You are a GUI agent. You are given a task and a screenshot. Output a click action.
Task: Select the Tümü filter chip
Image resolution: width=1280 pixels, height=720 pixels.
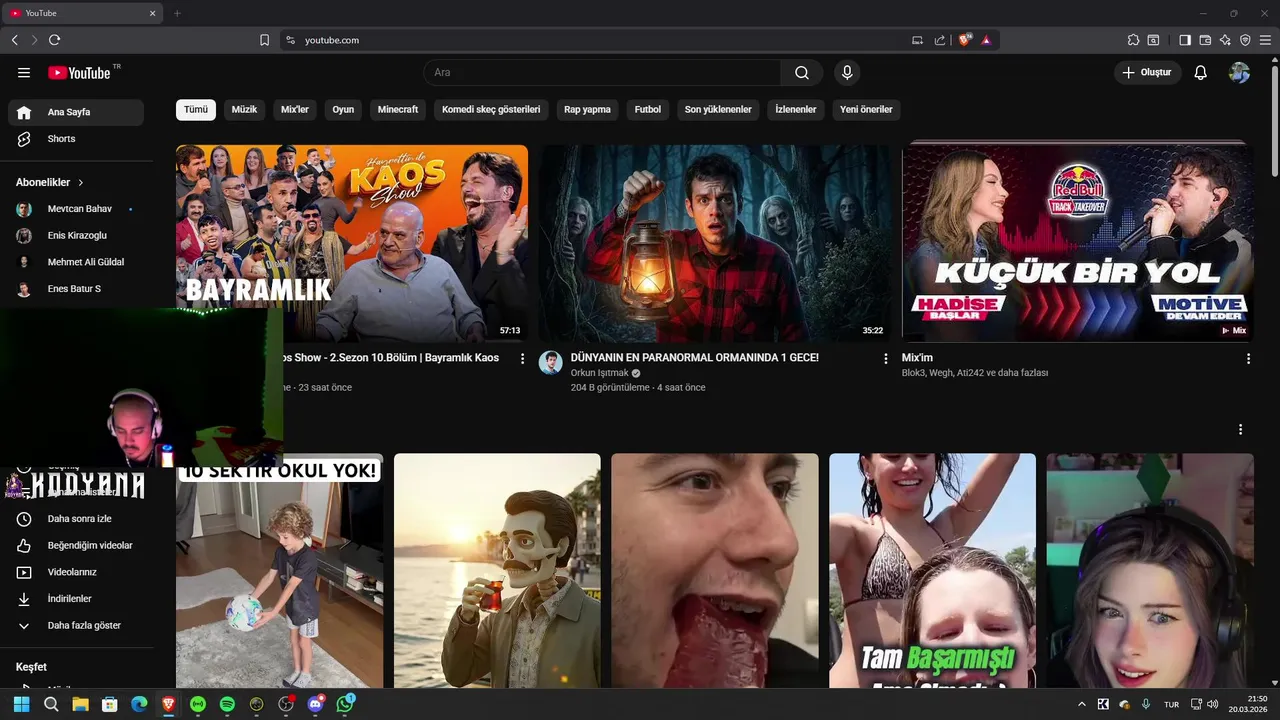pyautogui.click(x=196, y=109)
